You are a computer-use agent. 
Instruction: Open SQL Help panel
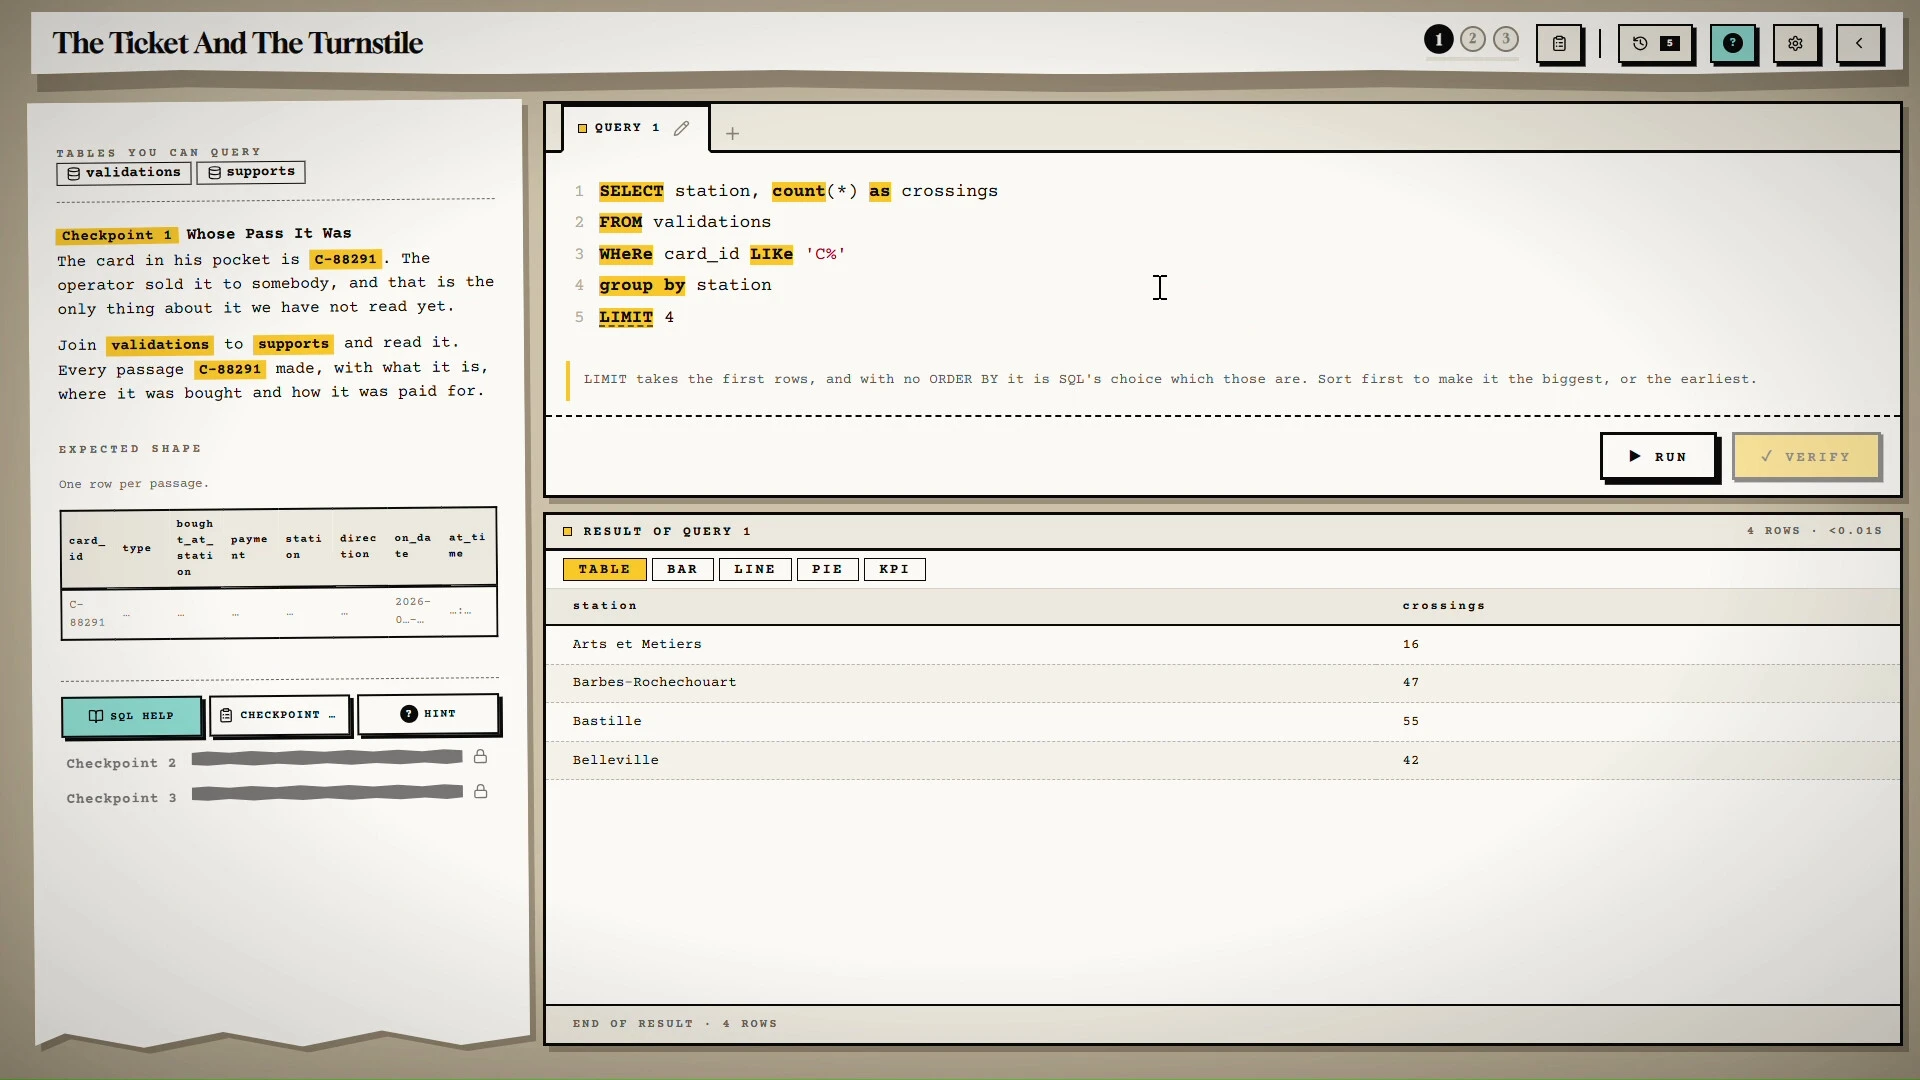pos(131,716)
